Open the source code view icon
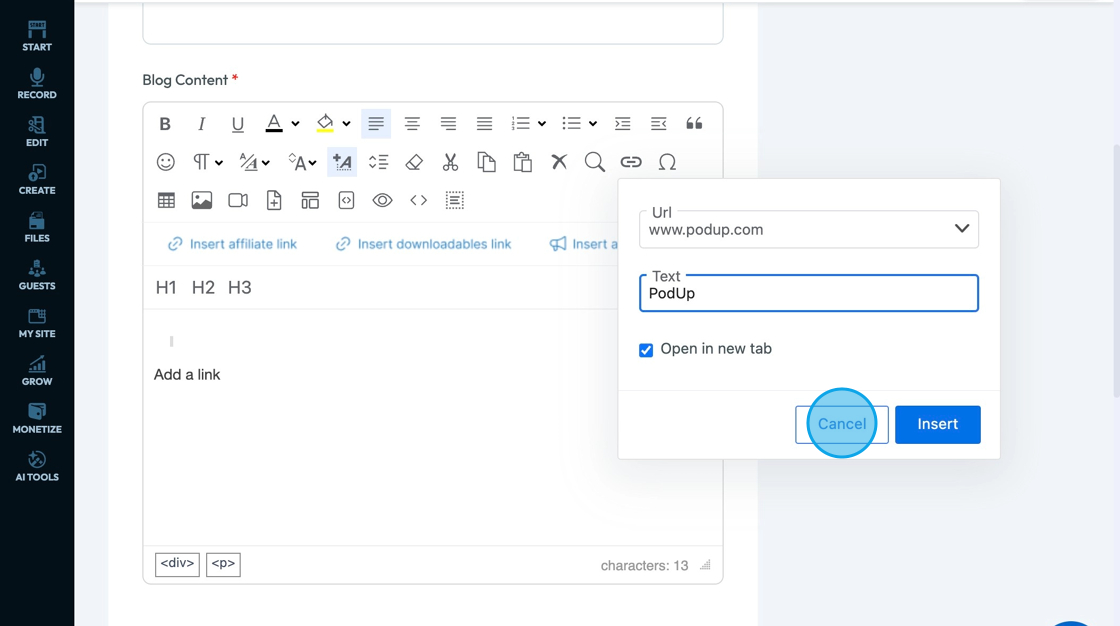Screen dimensions: 1120x626 (419, 201)
